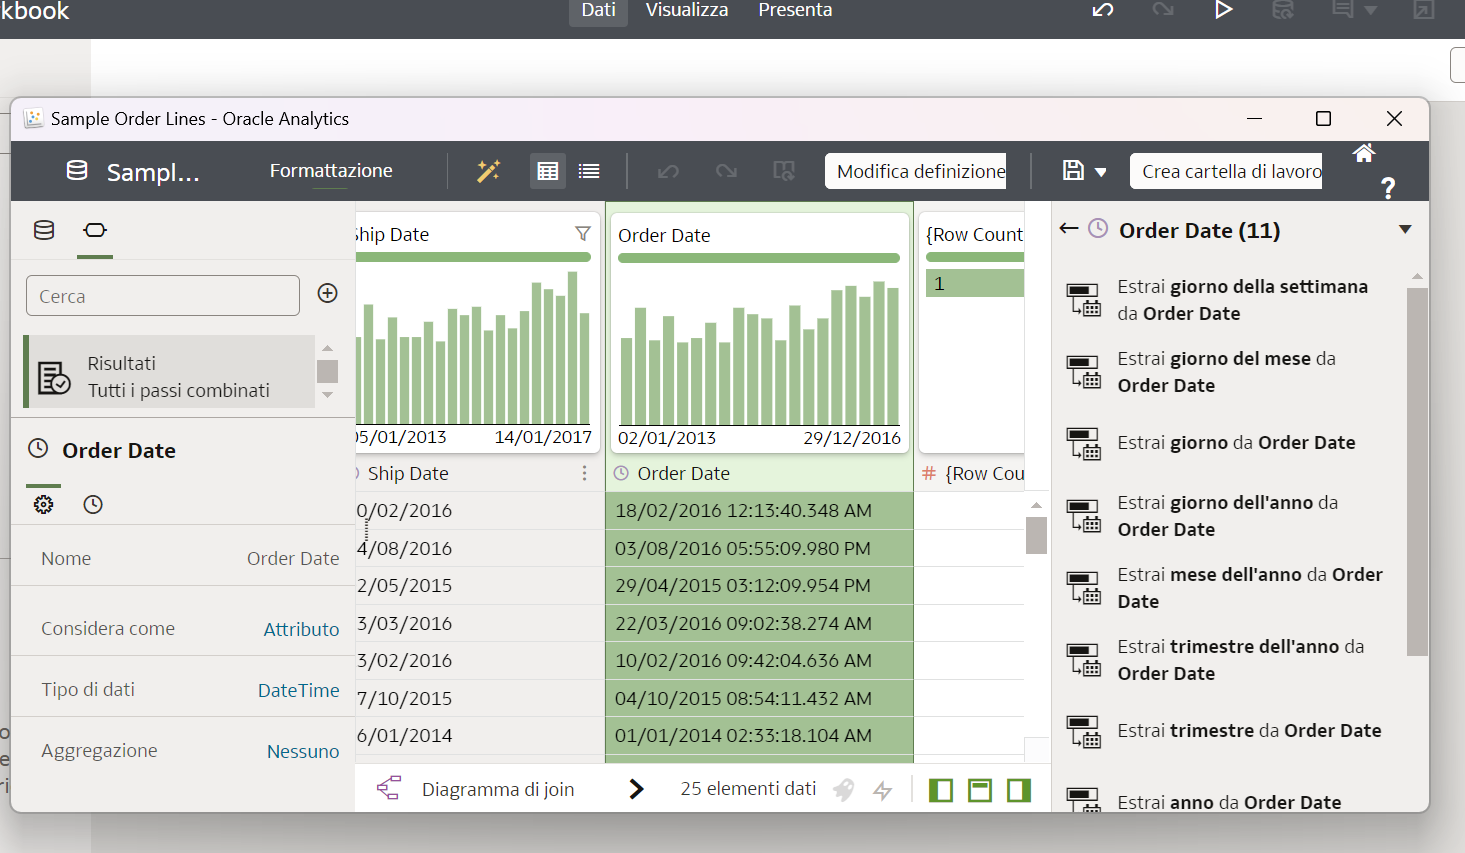Change Considera come Attributo setting

[x=301, y=629]
